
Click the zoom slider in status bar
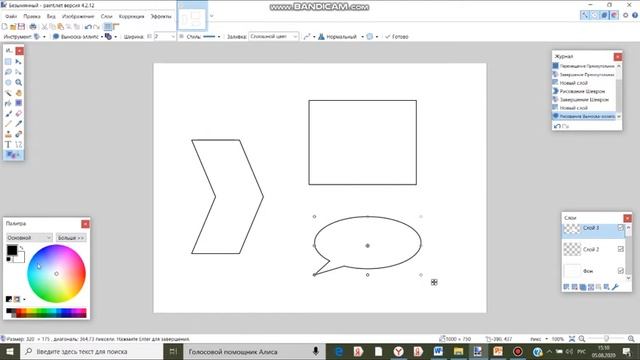click(x=607, y=338)
